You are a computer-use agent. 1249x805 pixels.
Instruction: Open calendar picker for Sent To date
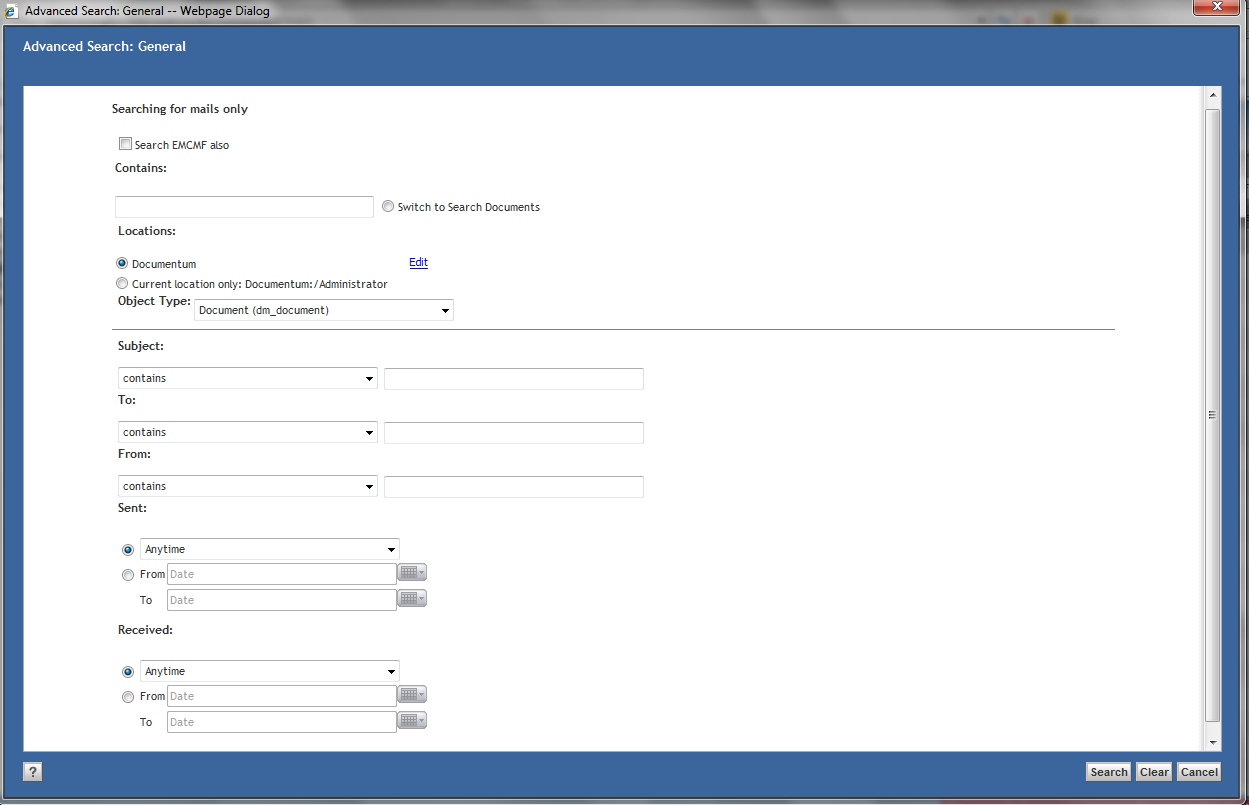coord(412,599)
